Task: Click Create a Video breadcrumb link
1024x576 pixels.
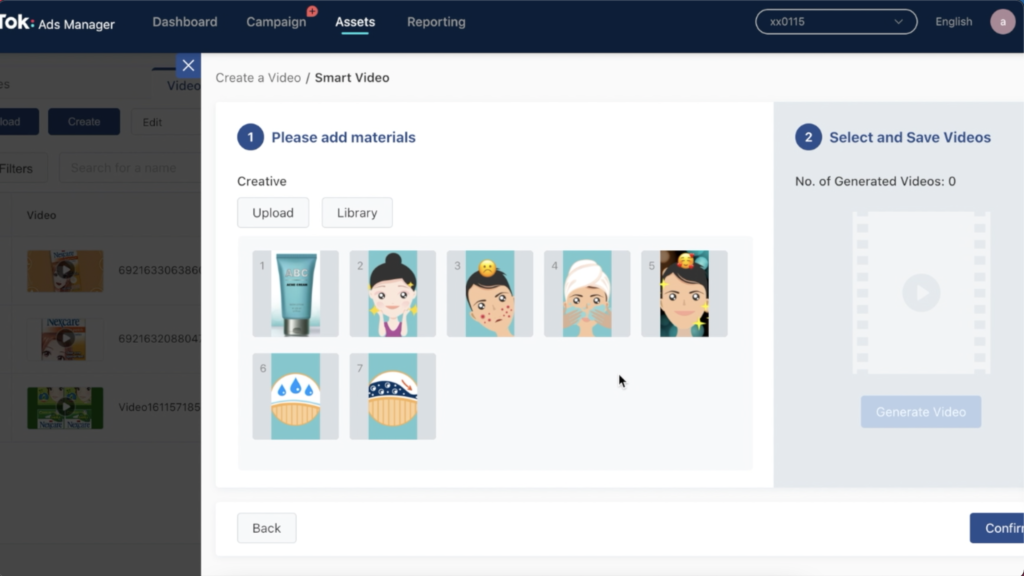Action: (258, 78)
